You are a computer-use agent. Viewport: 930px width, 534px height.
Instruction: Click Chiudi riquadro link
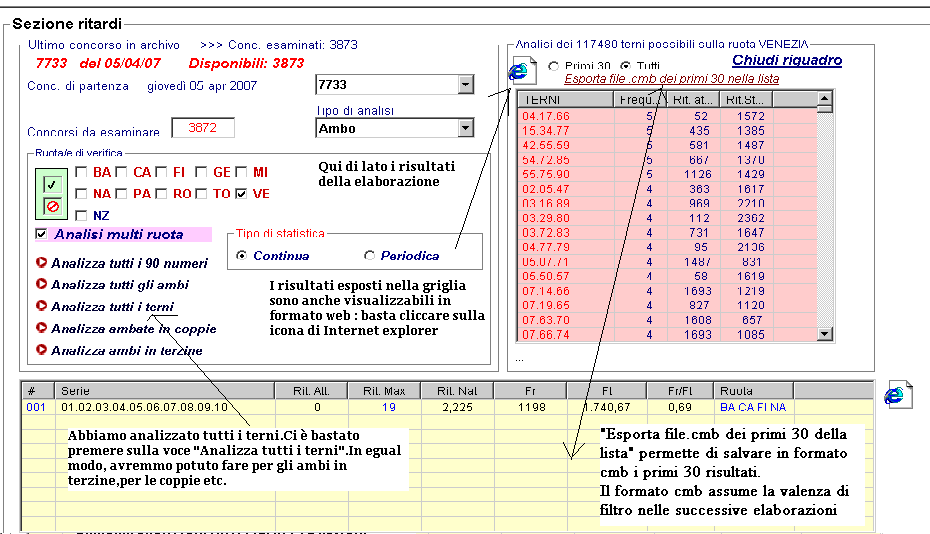pyautogui.click(x=787, y=60)
